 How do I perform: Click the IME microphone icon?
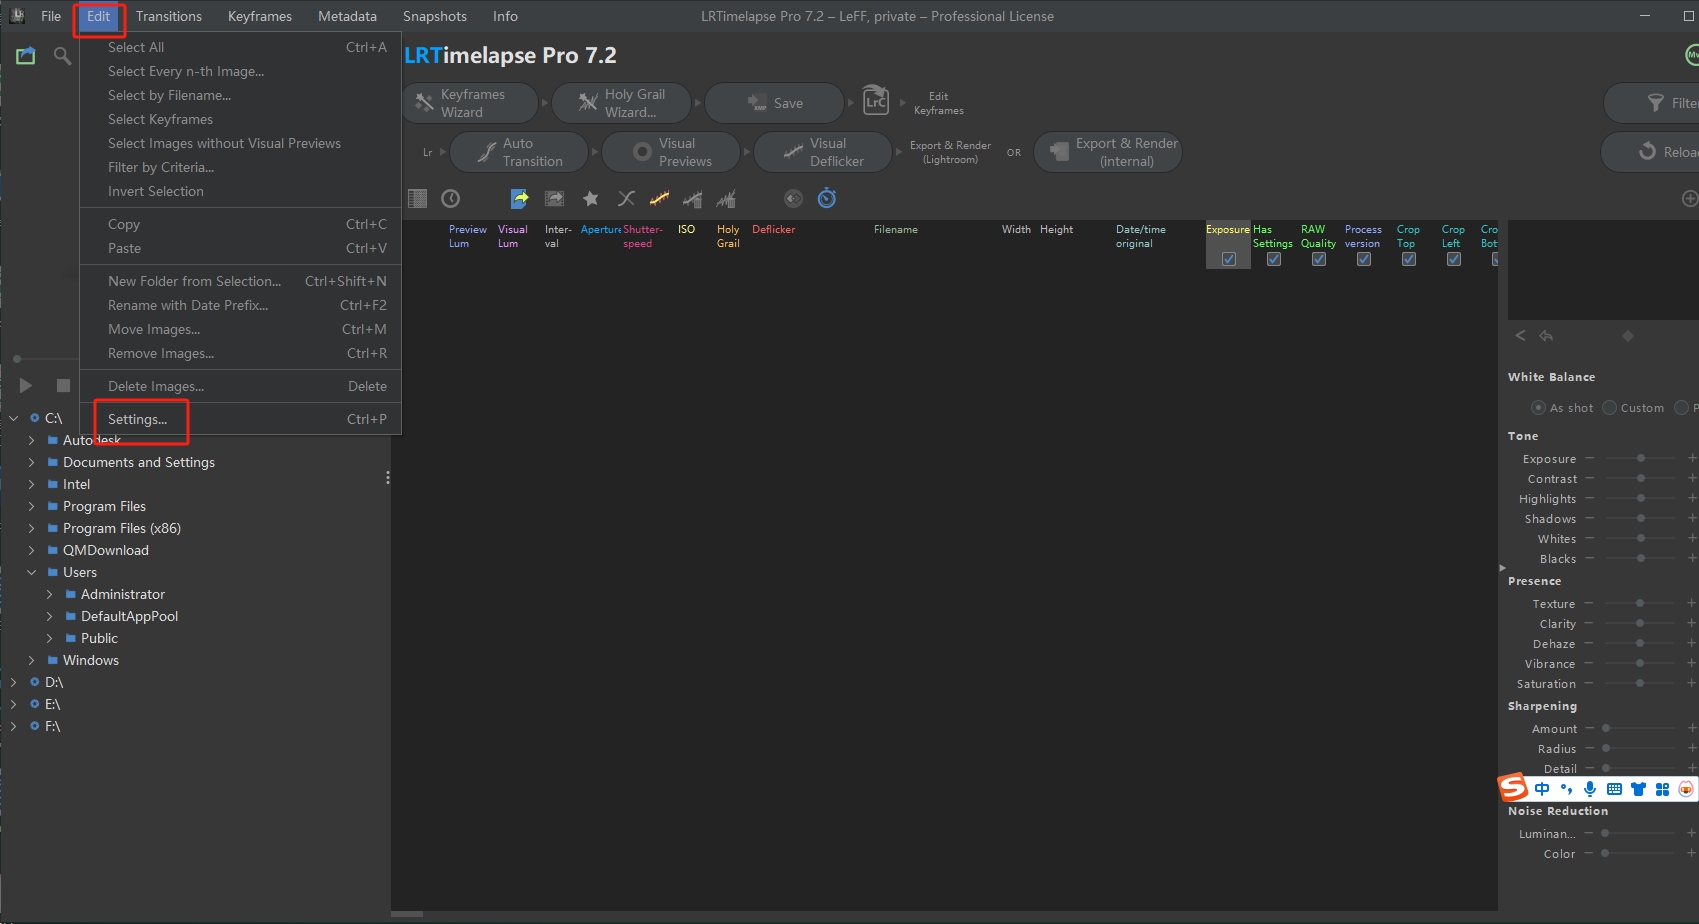(1590, 789)
